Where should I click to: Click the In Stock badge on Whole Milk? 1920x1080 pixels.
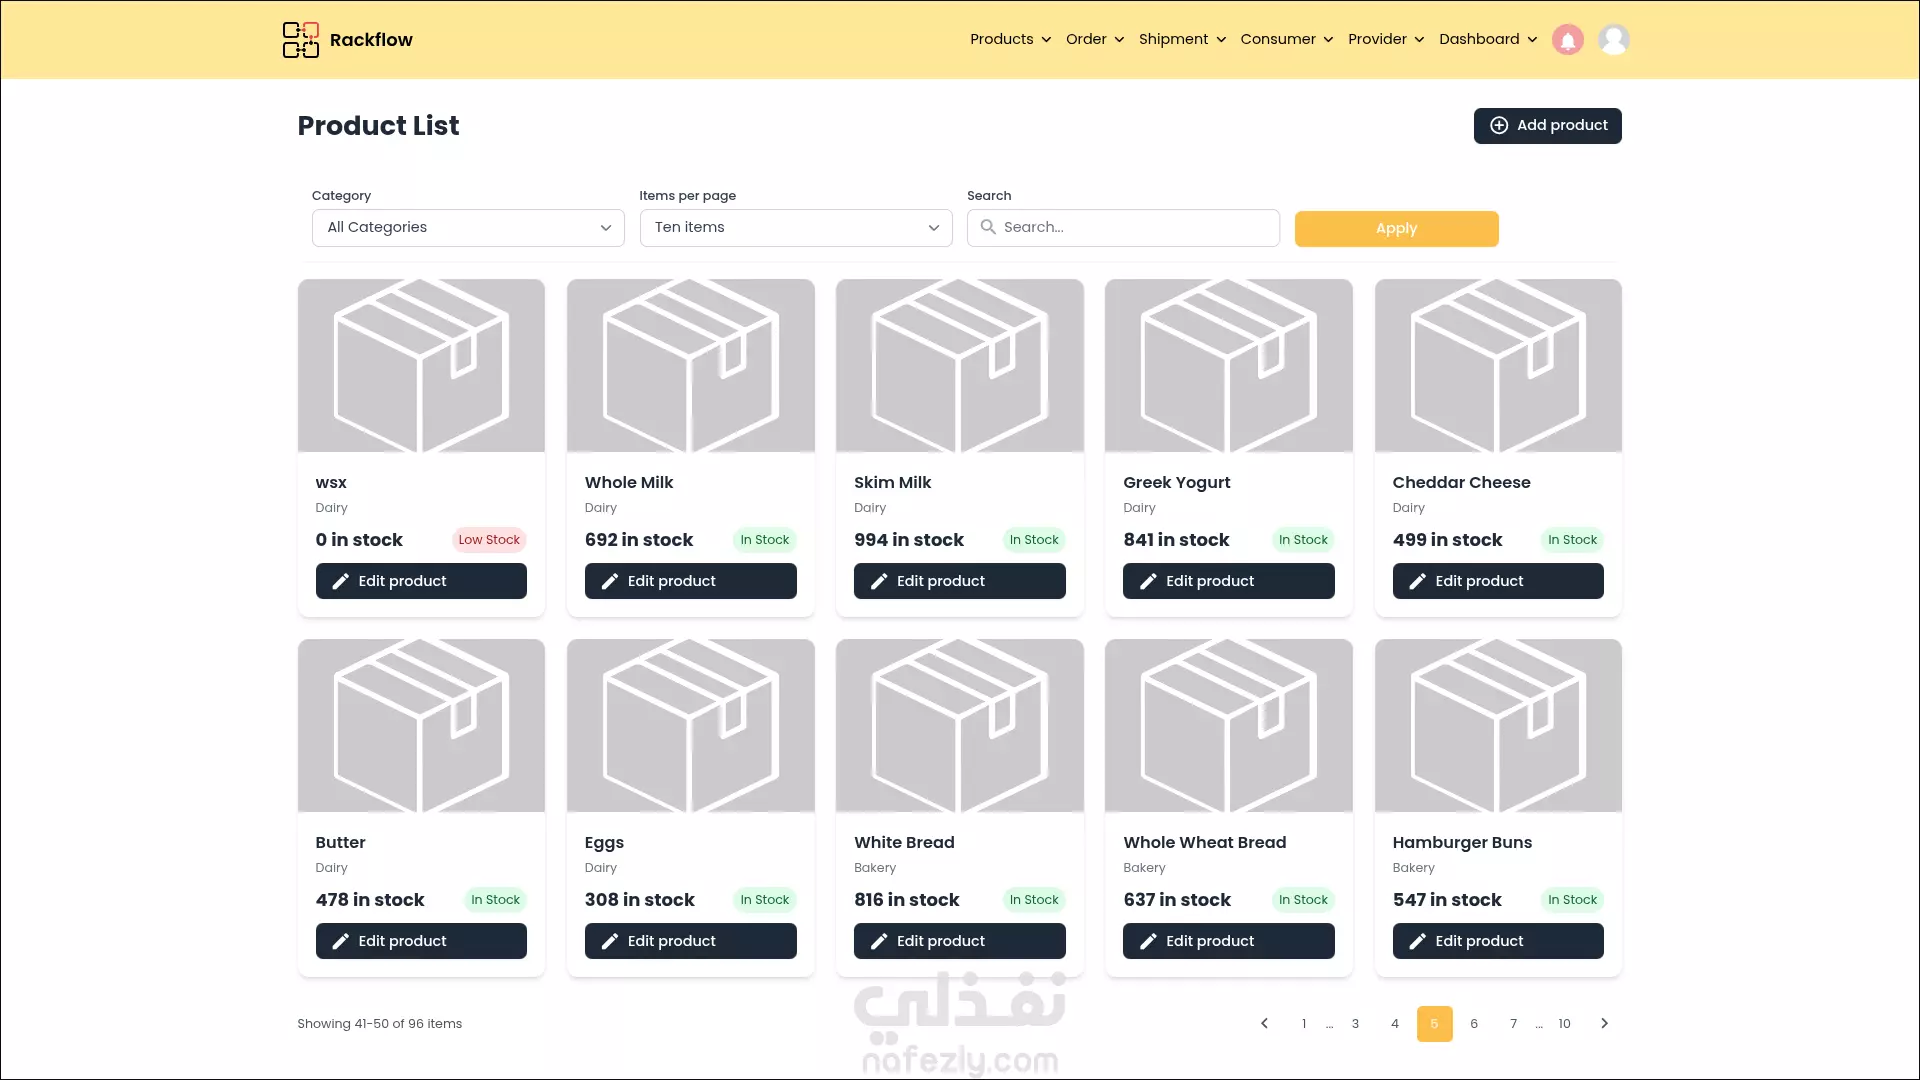tap(765, 540)
